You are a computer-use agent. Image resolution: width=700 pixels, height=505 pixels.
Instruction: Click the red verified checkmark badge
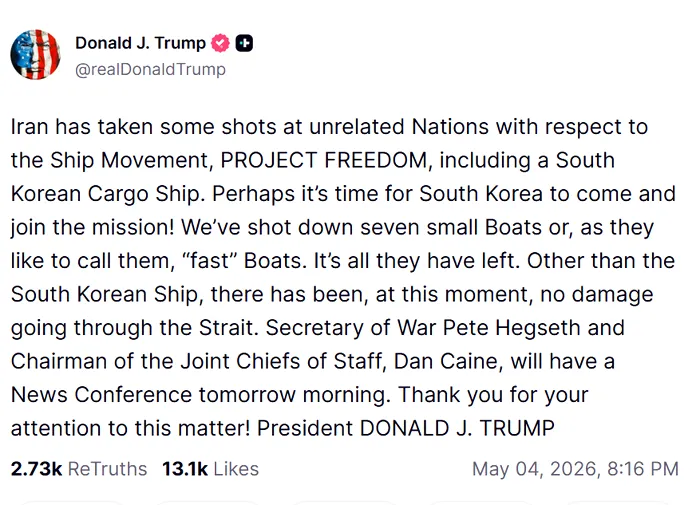[x=220, y=43]
